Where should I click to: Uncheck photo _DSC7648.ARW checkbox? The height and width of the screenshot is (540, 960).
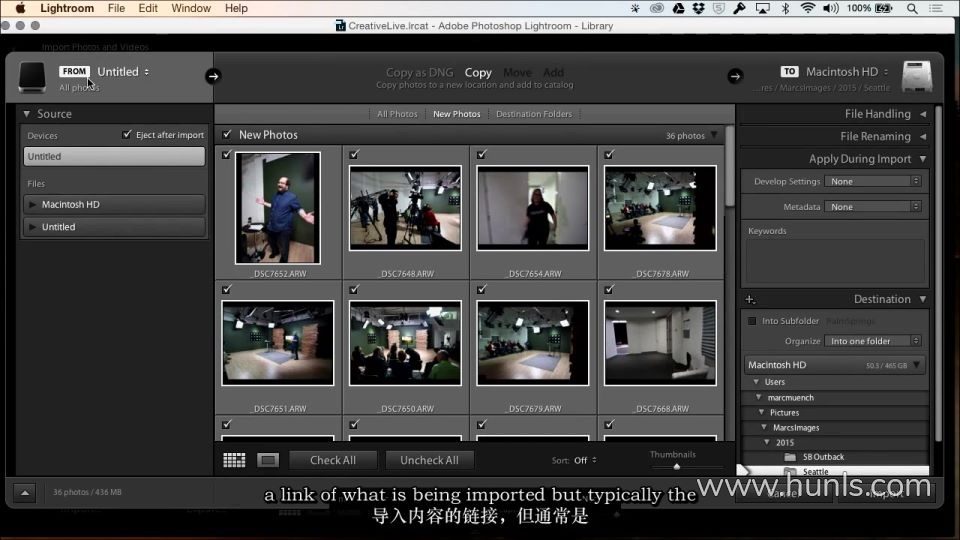coord(354,154)
